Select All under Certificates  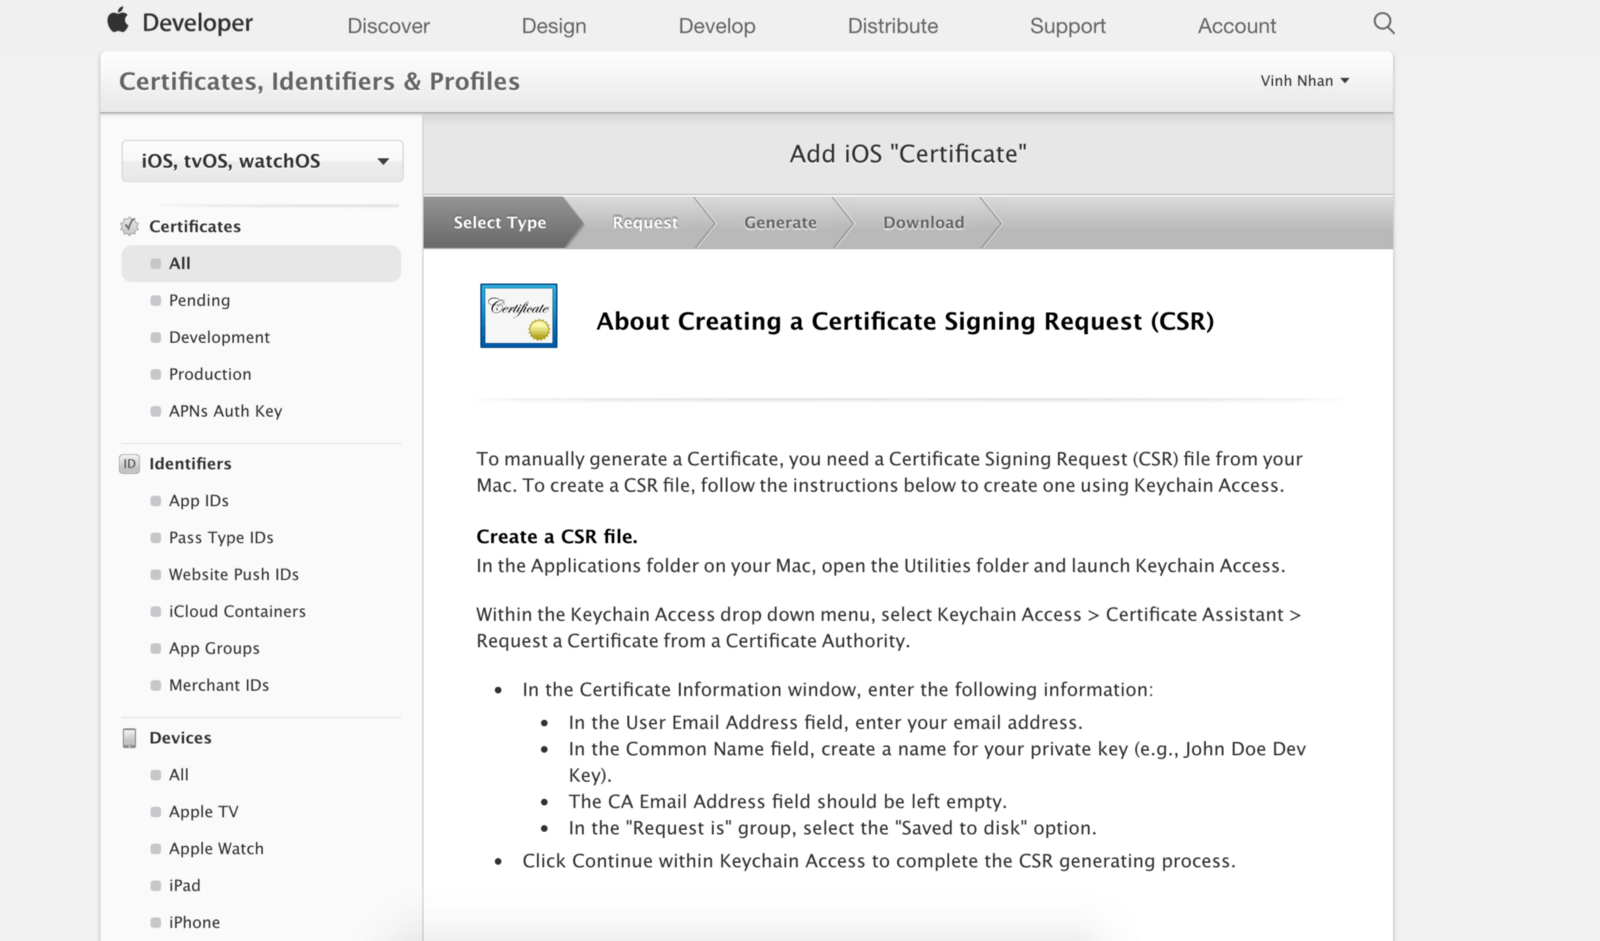(x=261, y=264)
